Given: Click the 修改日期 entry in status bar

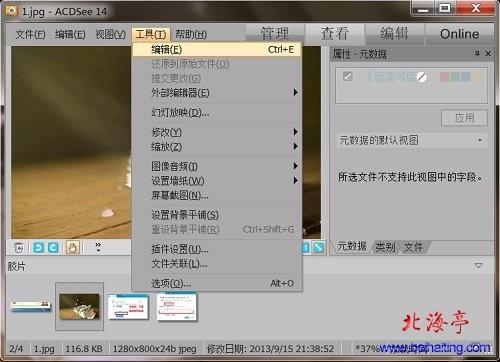Looking at the screenshot, I should (x=270, y=349).
